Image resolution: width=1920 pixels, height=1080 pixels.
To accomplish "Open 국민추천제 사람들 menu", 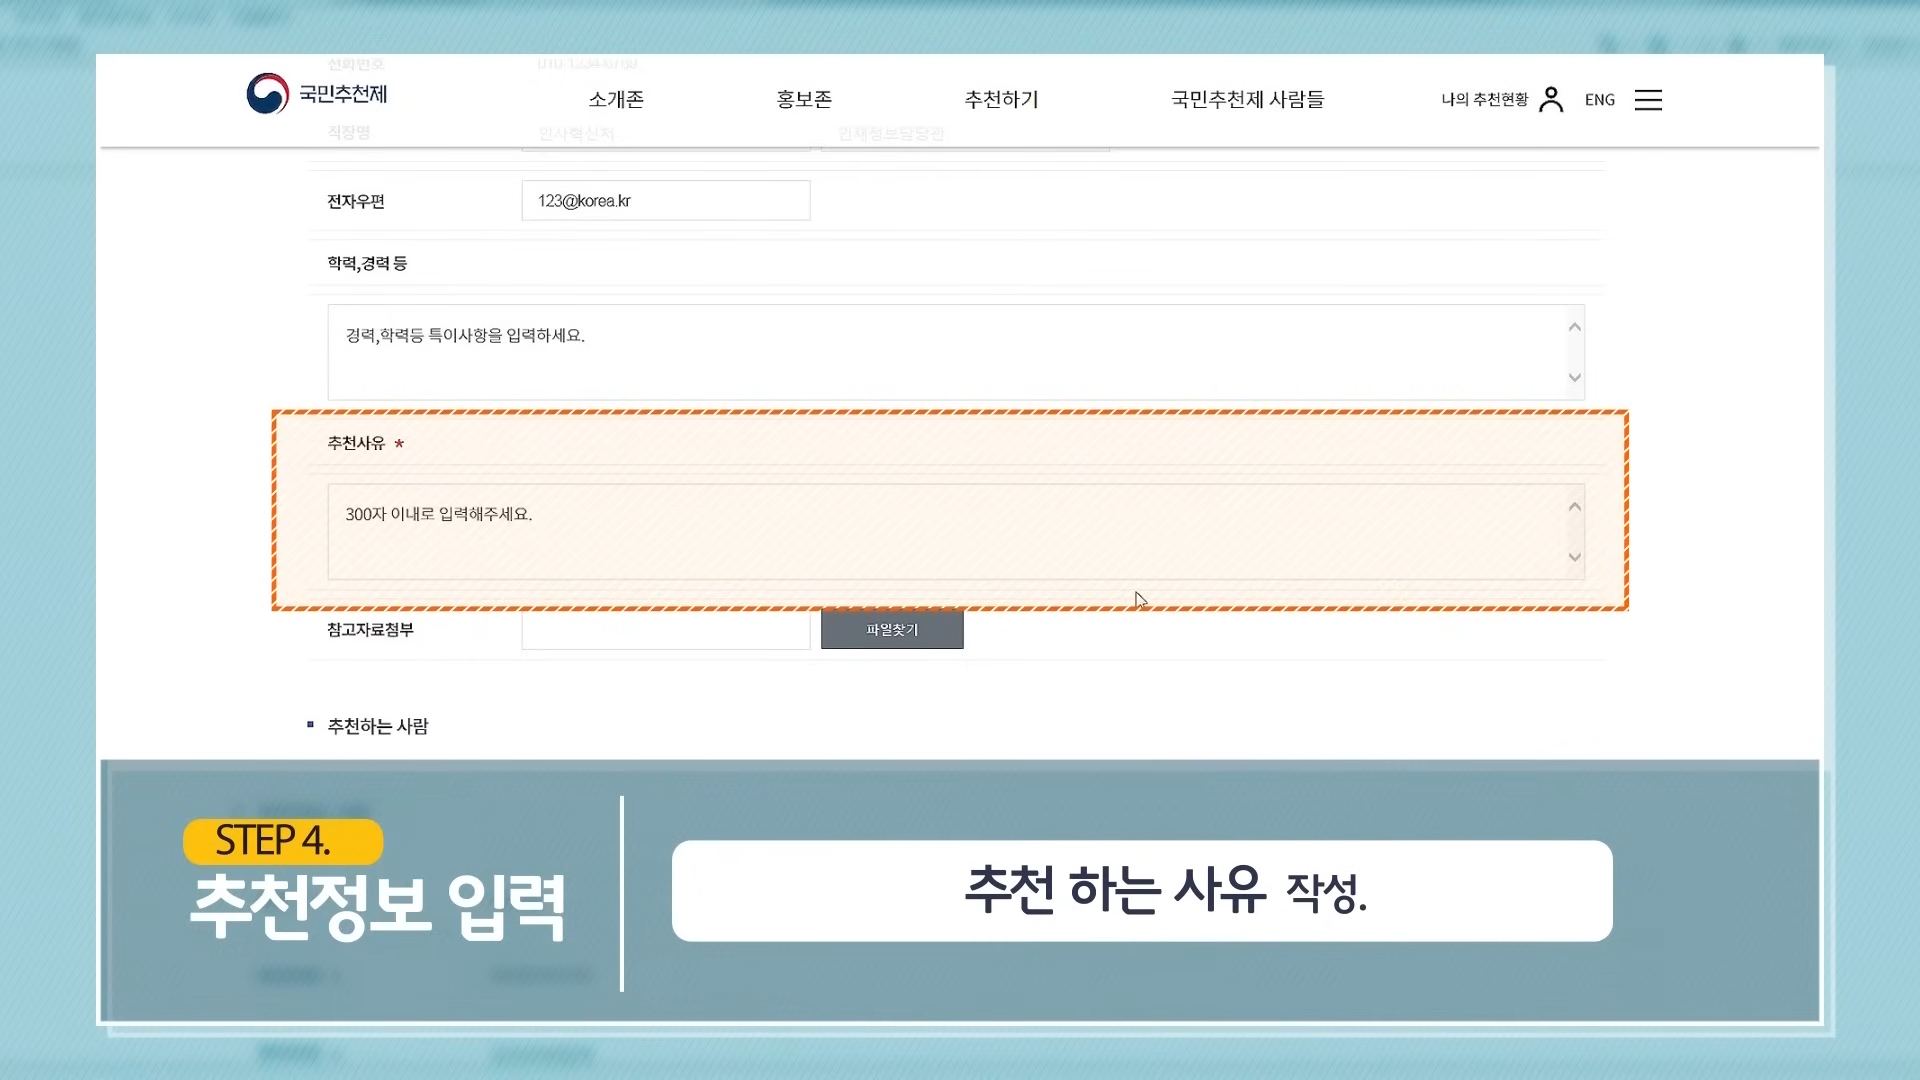I will click(1247, 99).
